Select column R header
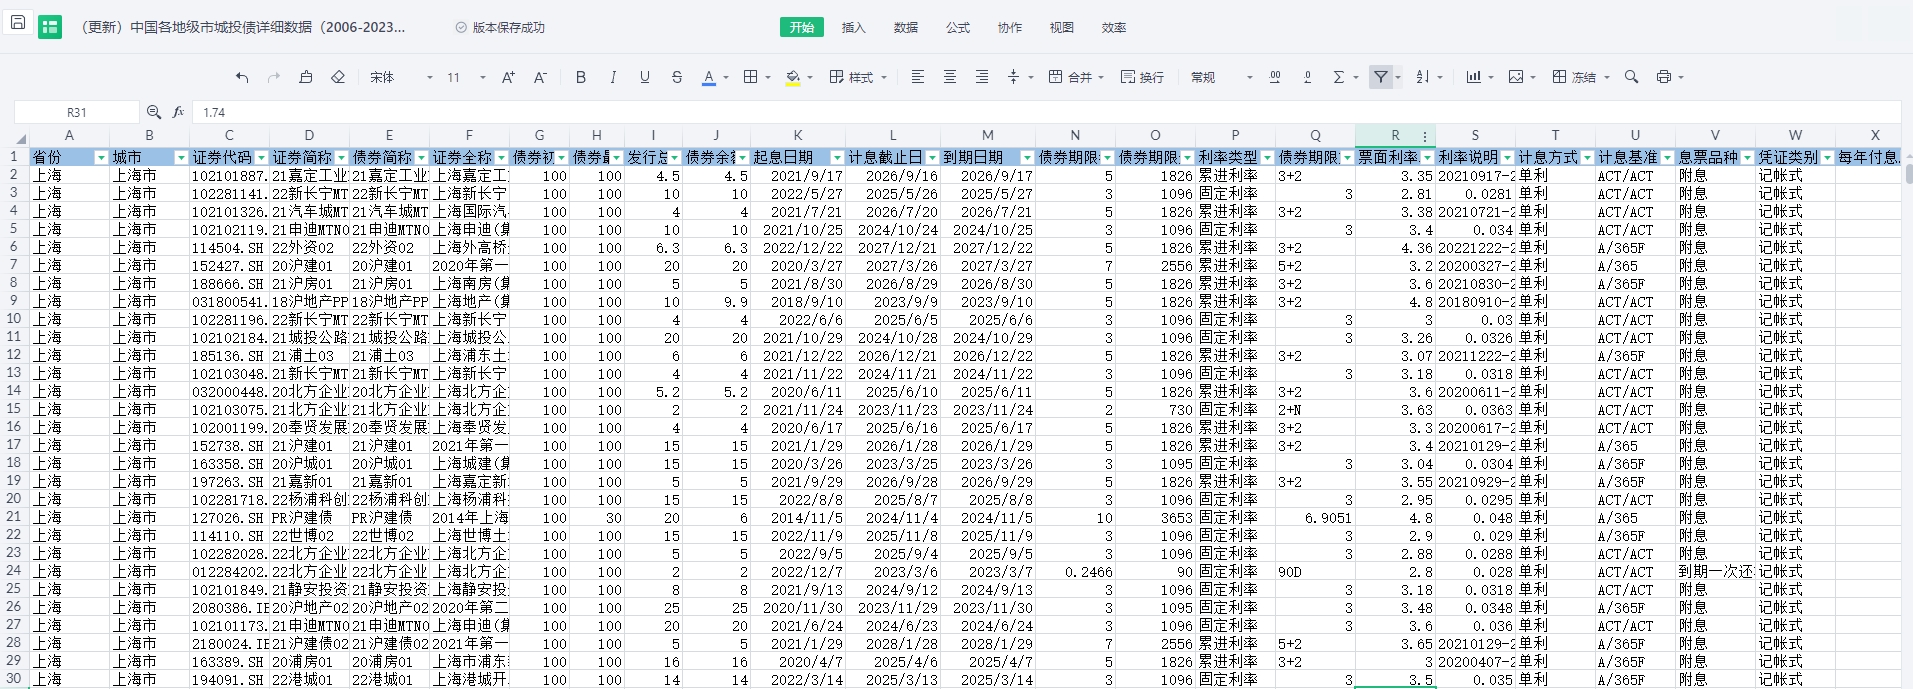The width and height of the screenshot is (1913, 689). (x=1395, y=136)
